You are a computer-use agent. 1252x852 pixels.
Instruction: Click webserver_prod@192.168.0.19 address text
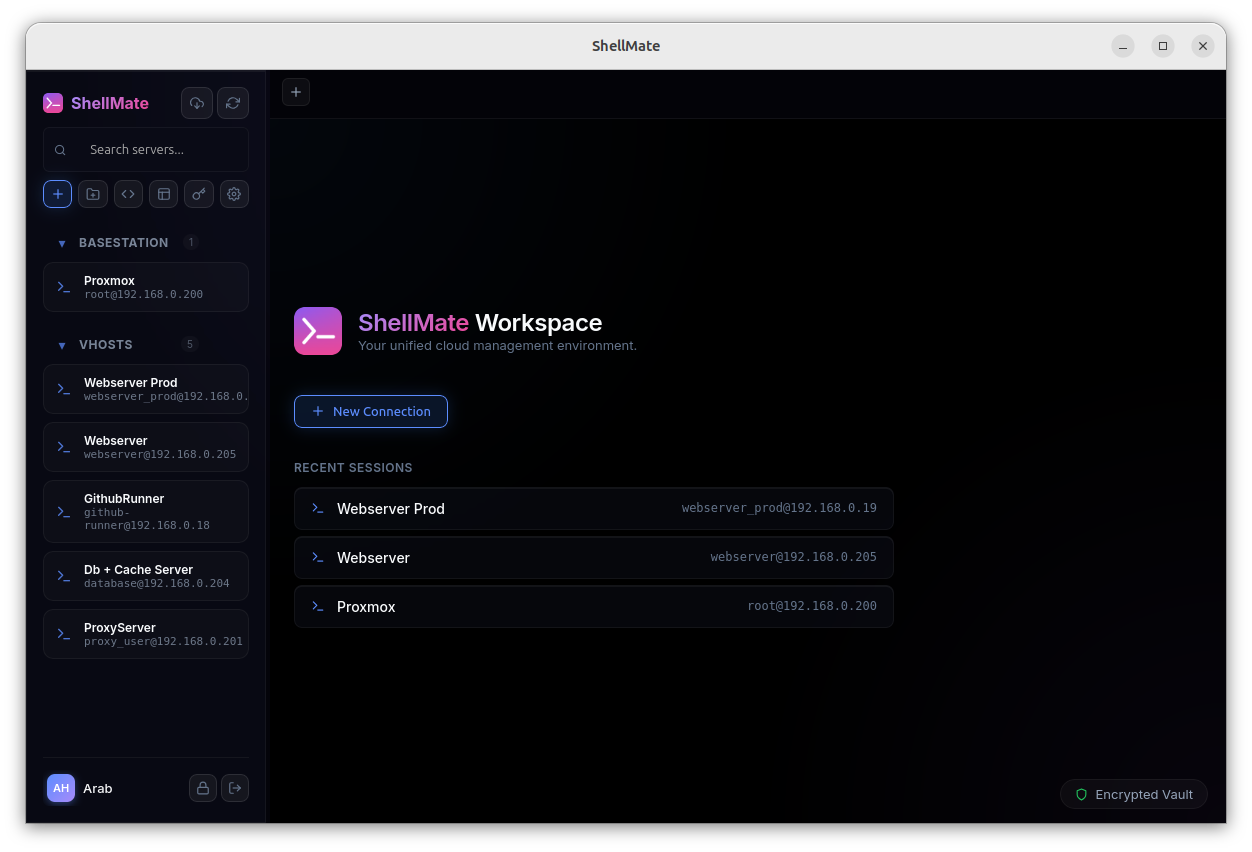(779, 508)
